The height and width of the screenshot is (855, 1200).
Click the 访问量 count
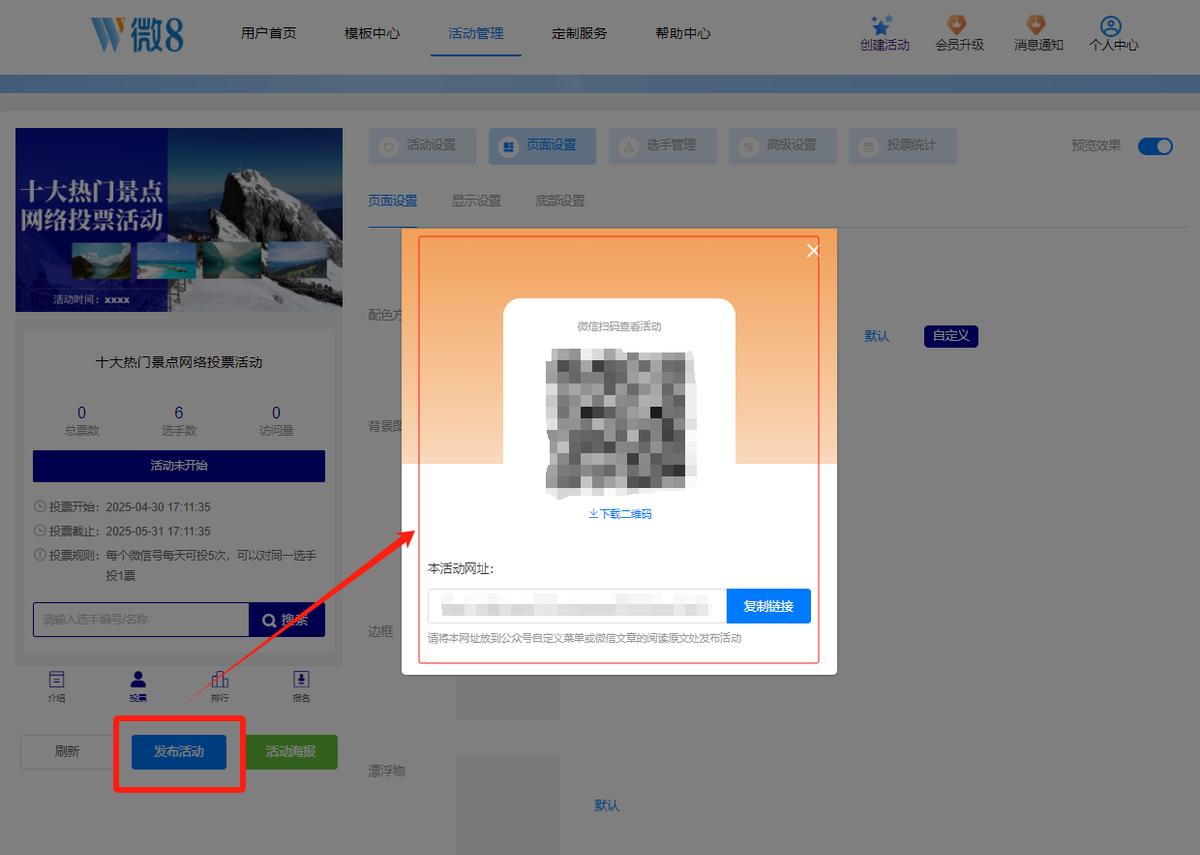tap(276, 413)
